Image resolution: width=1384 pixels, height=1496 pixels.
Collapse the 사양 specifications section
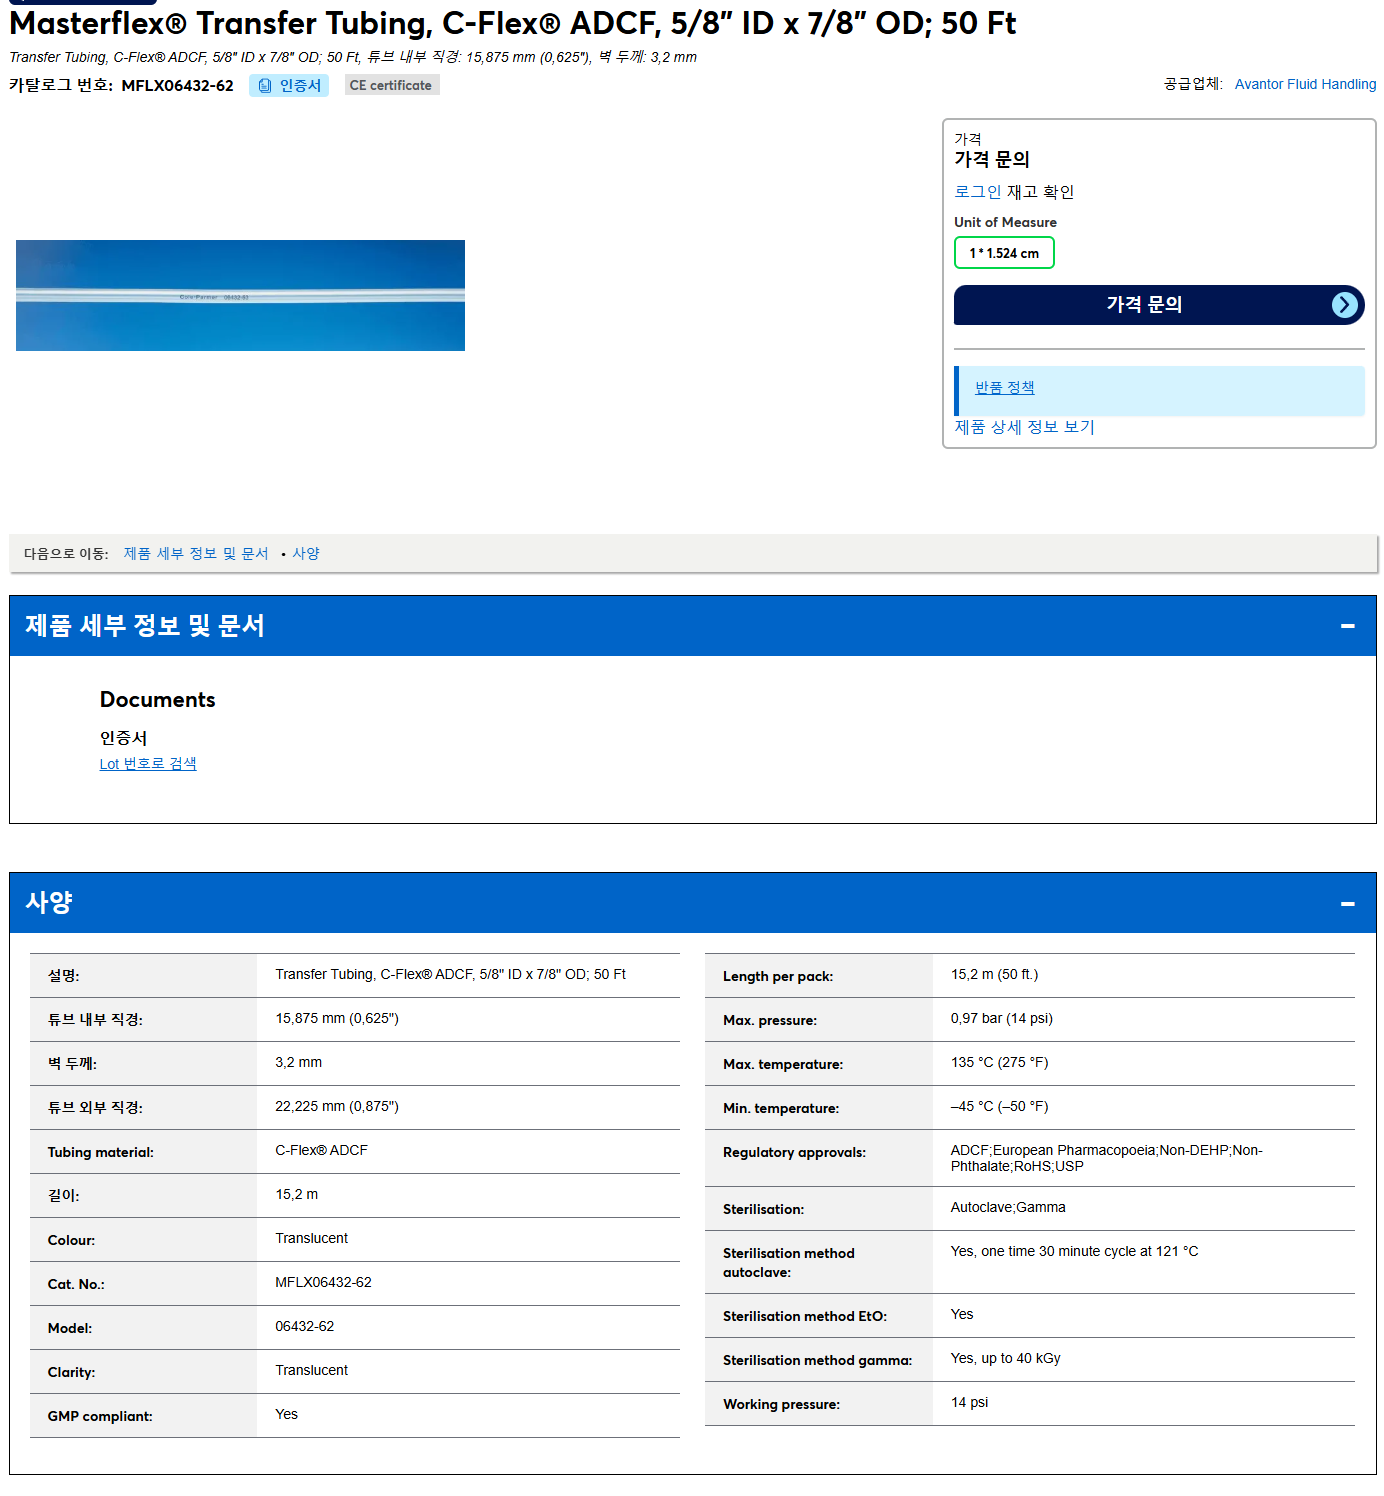pyautogui.click(x=1347, y=903)
